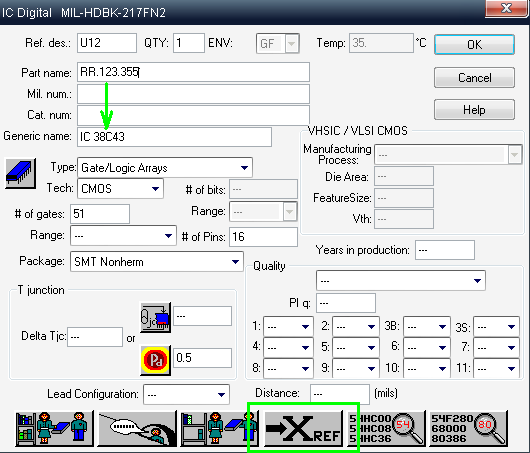Click the Pd value field showing 0.5
The image size is (530, 453).
click(x=202, y=358)
